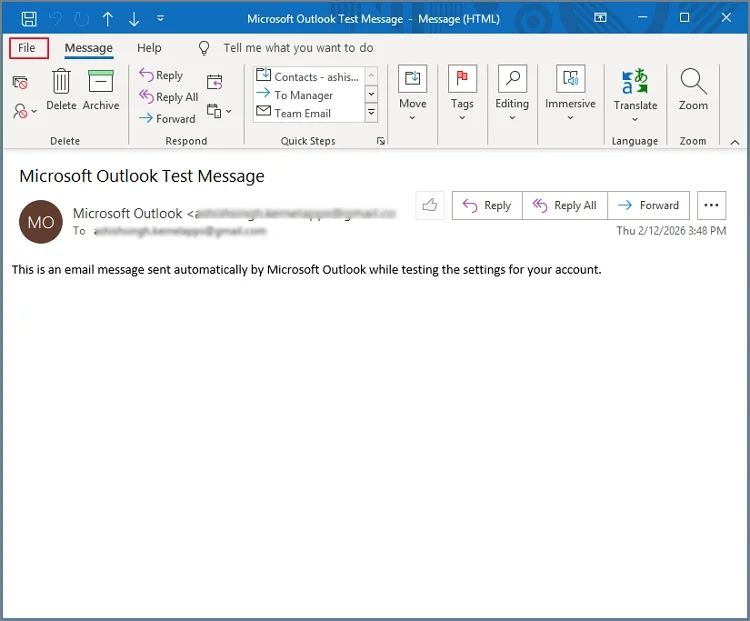The width and height of the screenshot is (750, 621).
Task: Go to previous item with up arrow
Action: coord(108,19)
